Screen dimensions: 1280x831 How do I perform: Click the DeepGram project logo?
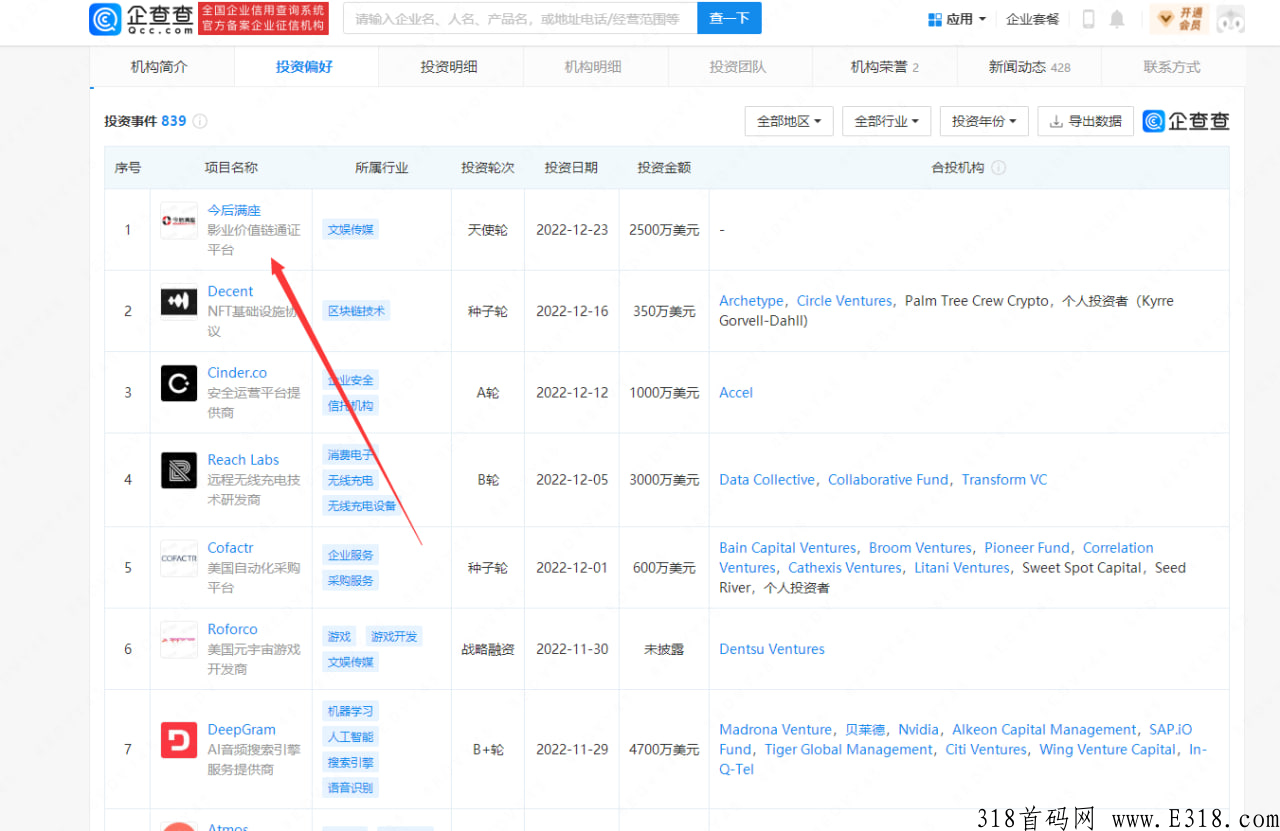coord(179,740)
